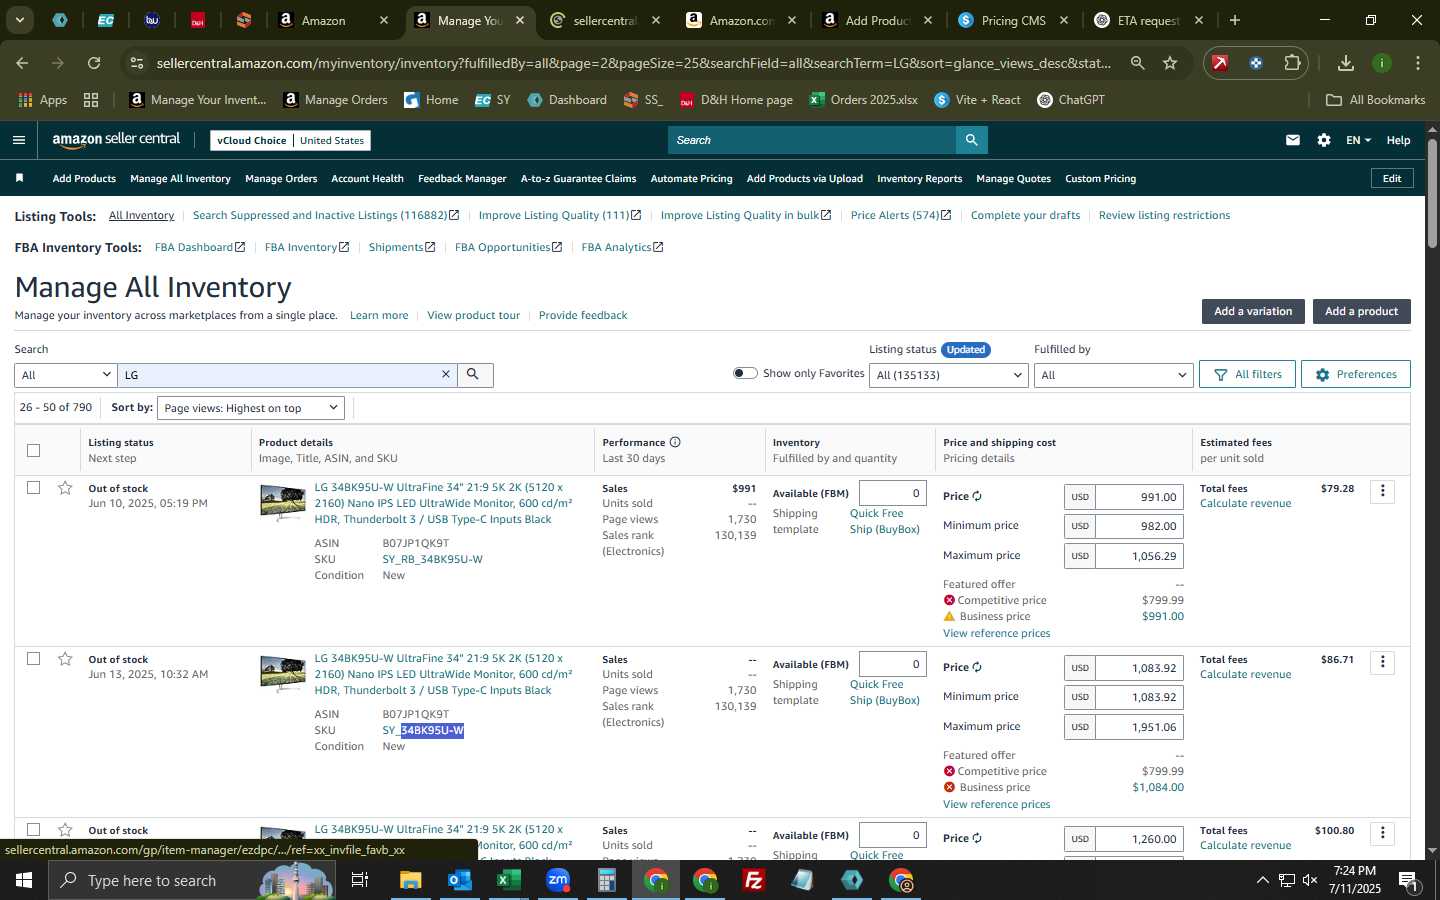Select checkbox for SY_RB_34BK95U-W listing
The image size is (1440, 900).
point(34,488)
